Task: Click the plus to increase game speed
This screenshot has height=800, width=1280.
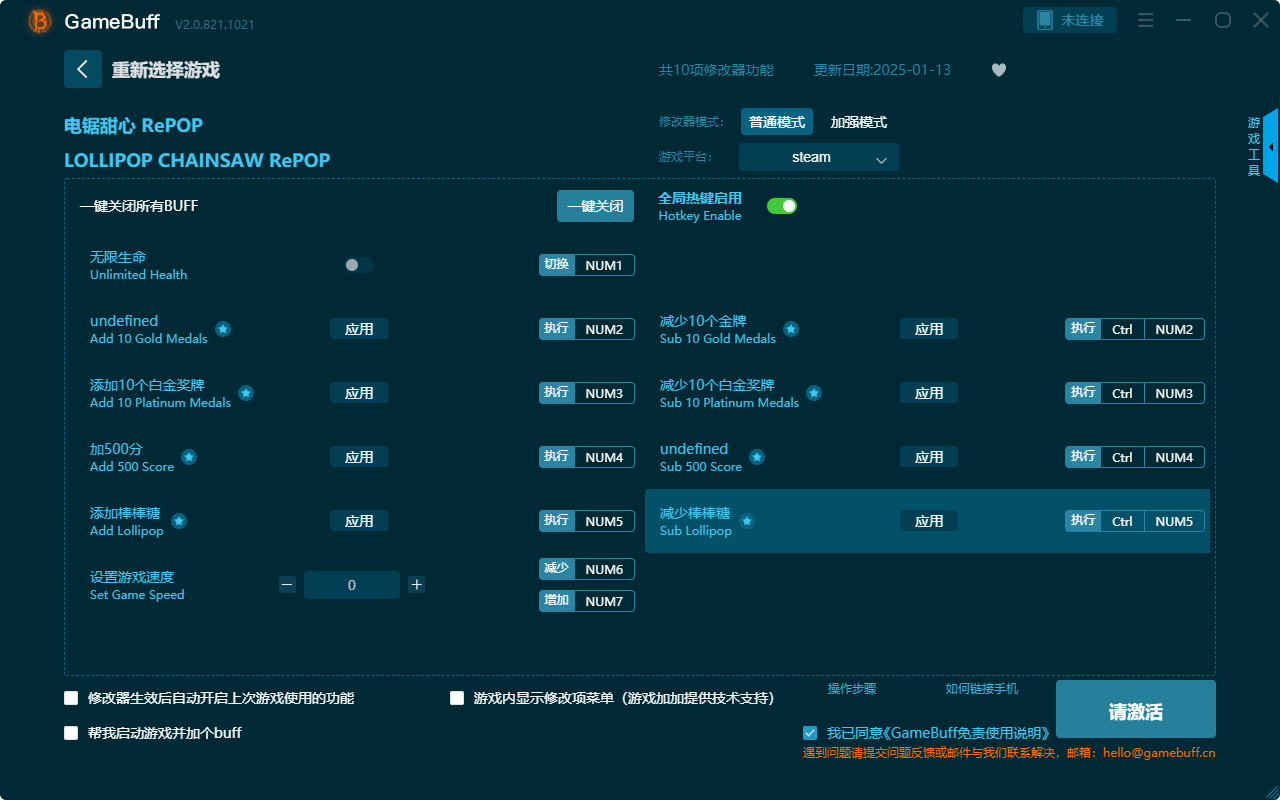Action: point(416,584)
